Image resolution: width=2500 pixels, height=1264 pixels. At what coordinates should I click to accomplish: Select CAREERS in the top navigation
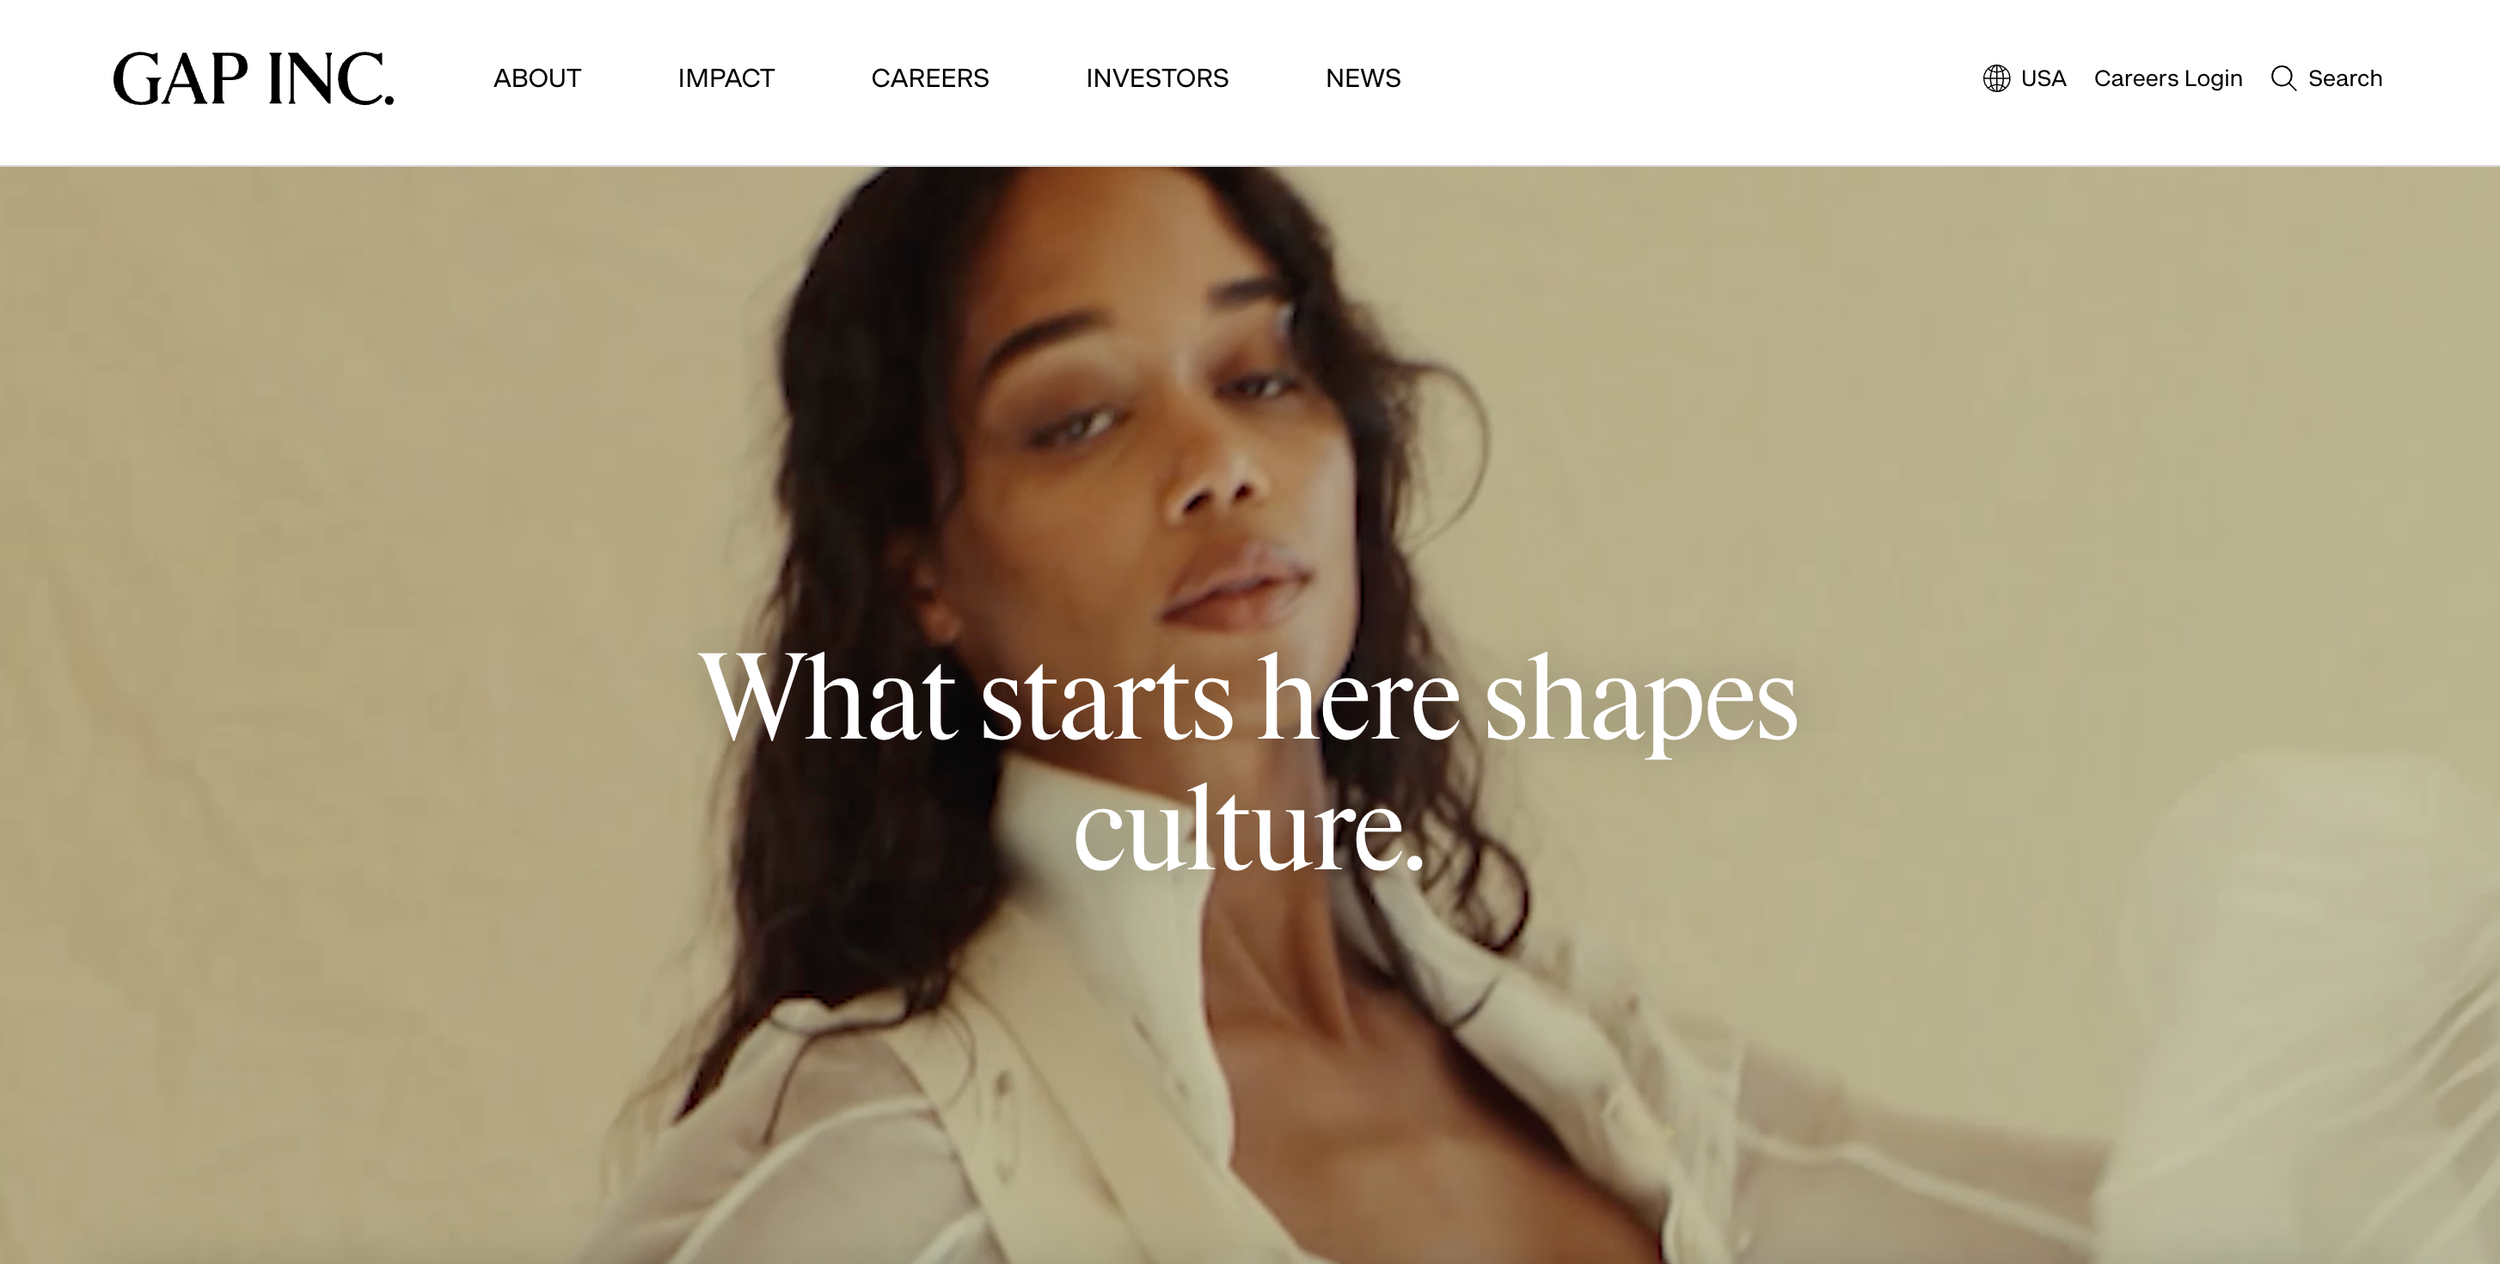(930, 78)
